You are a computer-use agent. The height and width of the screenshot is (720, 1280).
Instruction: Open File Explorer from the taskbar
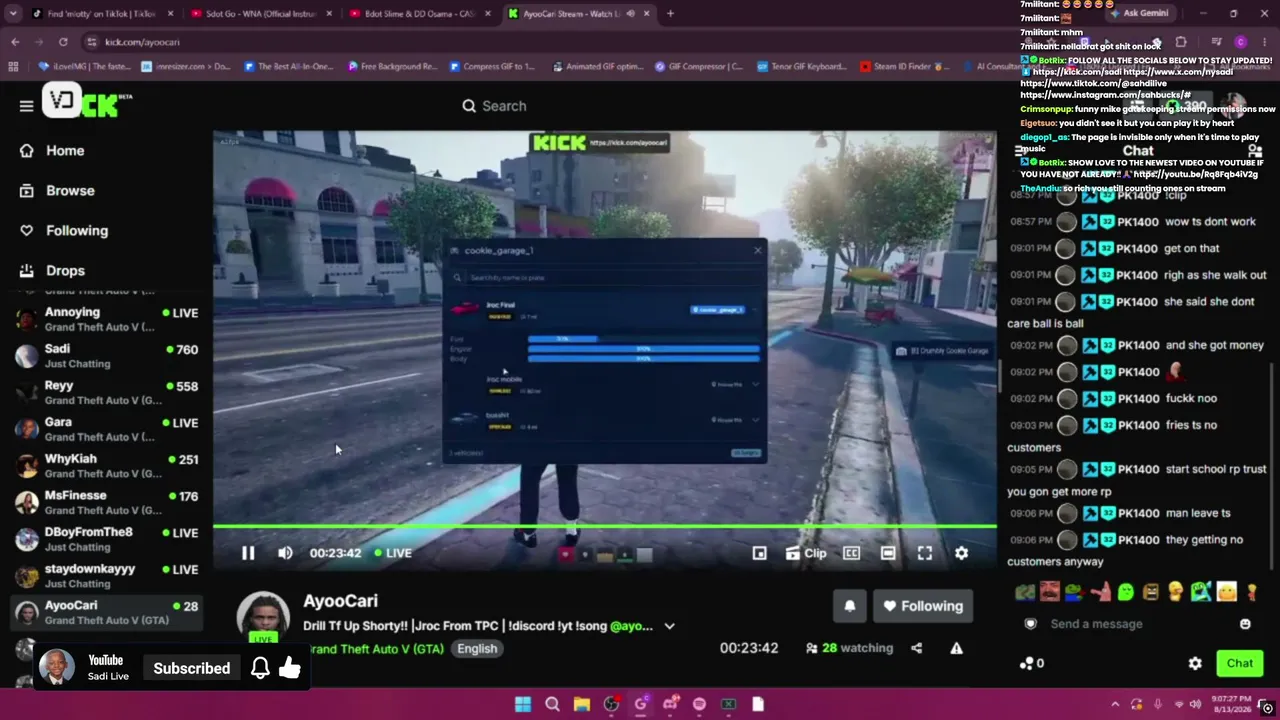tap(581, 704)
